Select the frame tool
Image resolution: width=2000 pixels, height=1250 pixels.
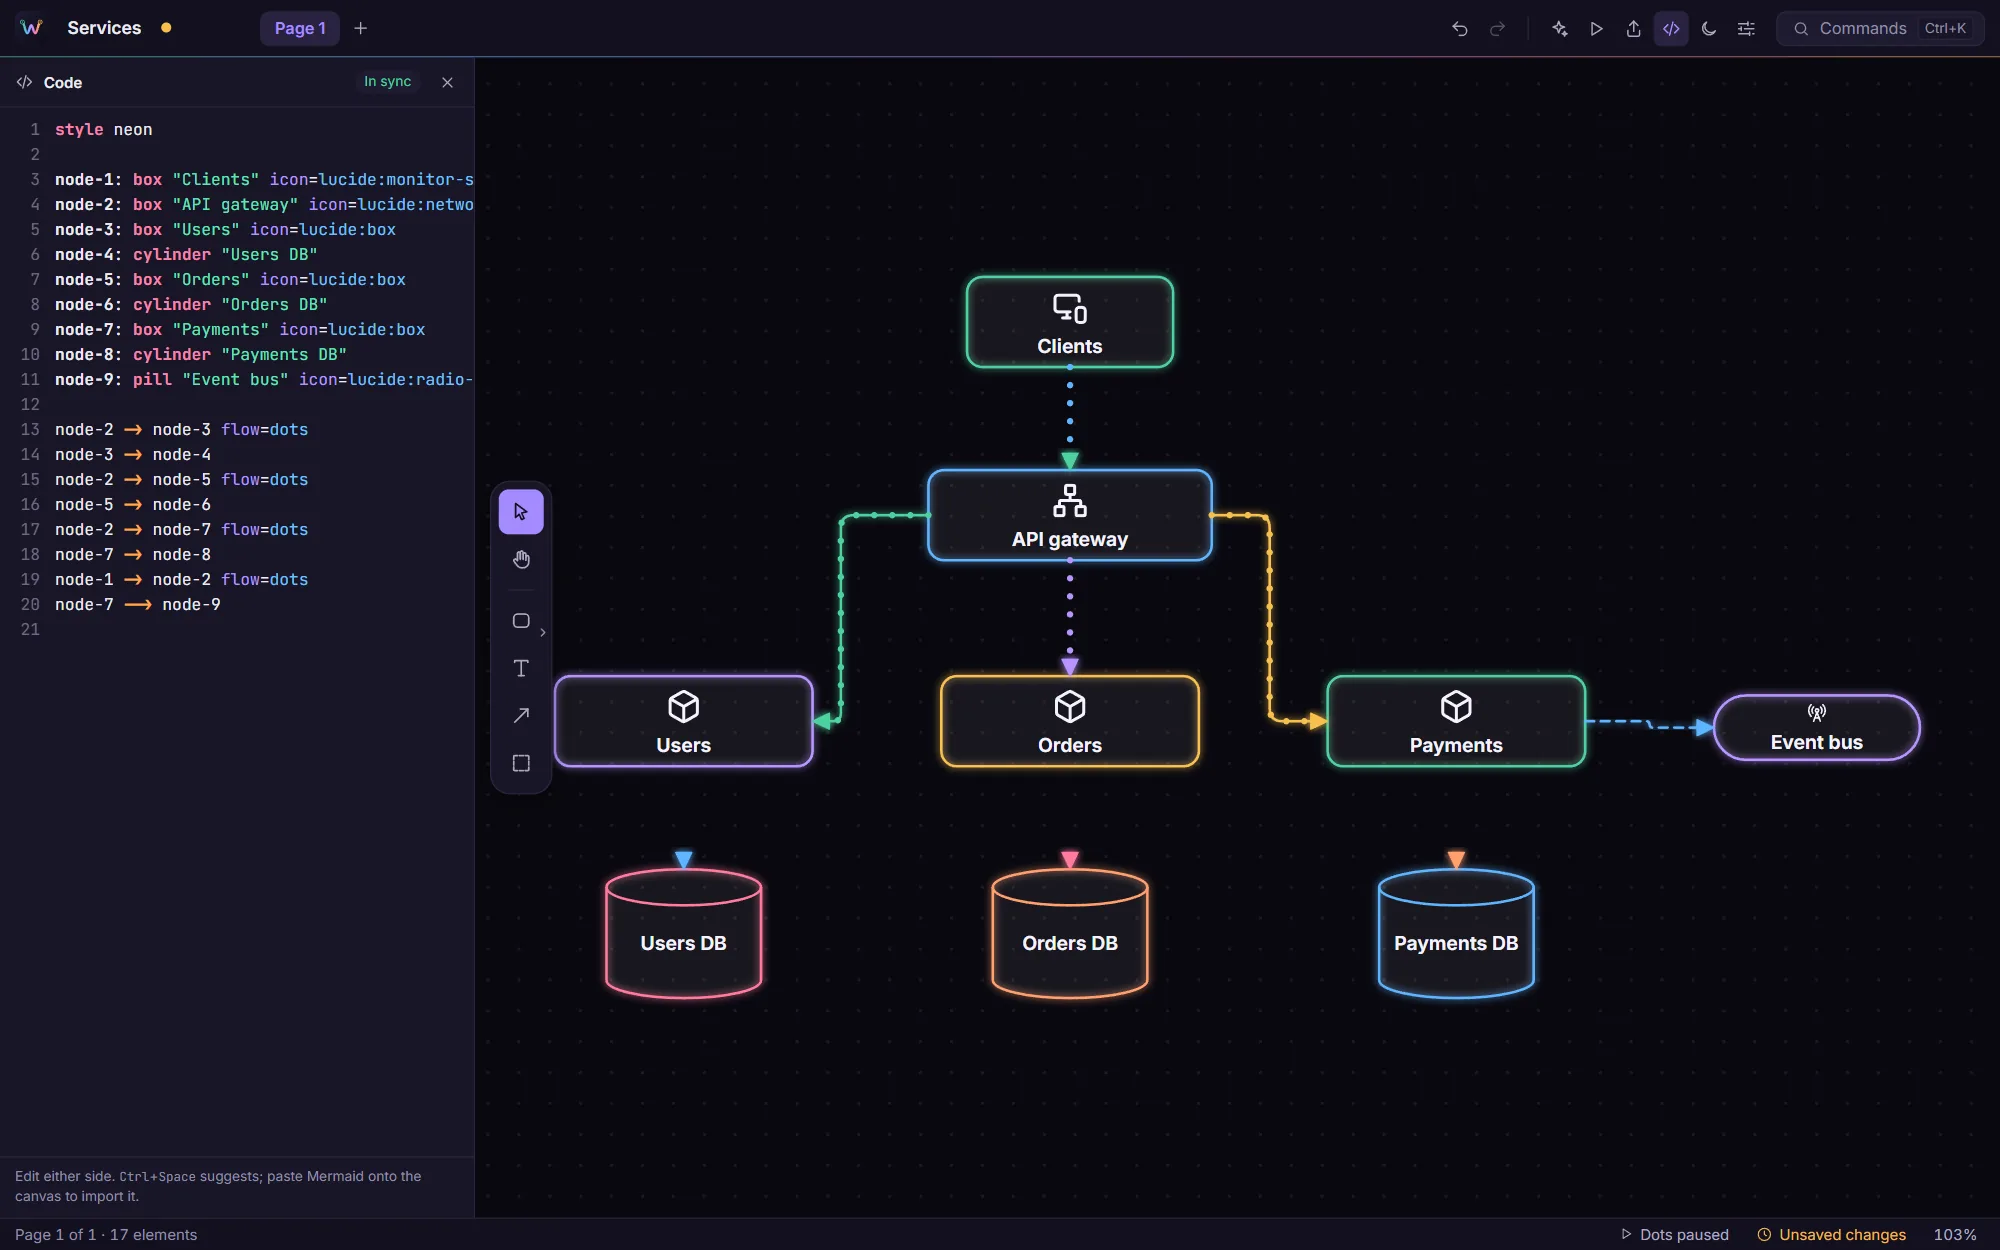tap(521, 764)
